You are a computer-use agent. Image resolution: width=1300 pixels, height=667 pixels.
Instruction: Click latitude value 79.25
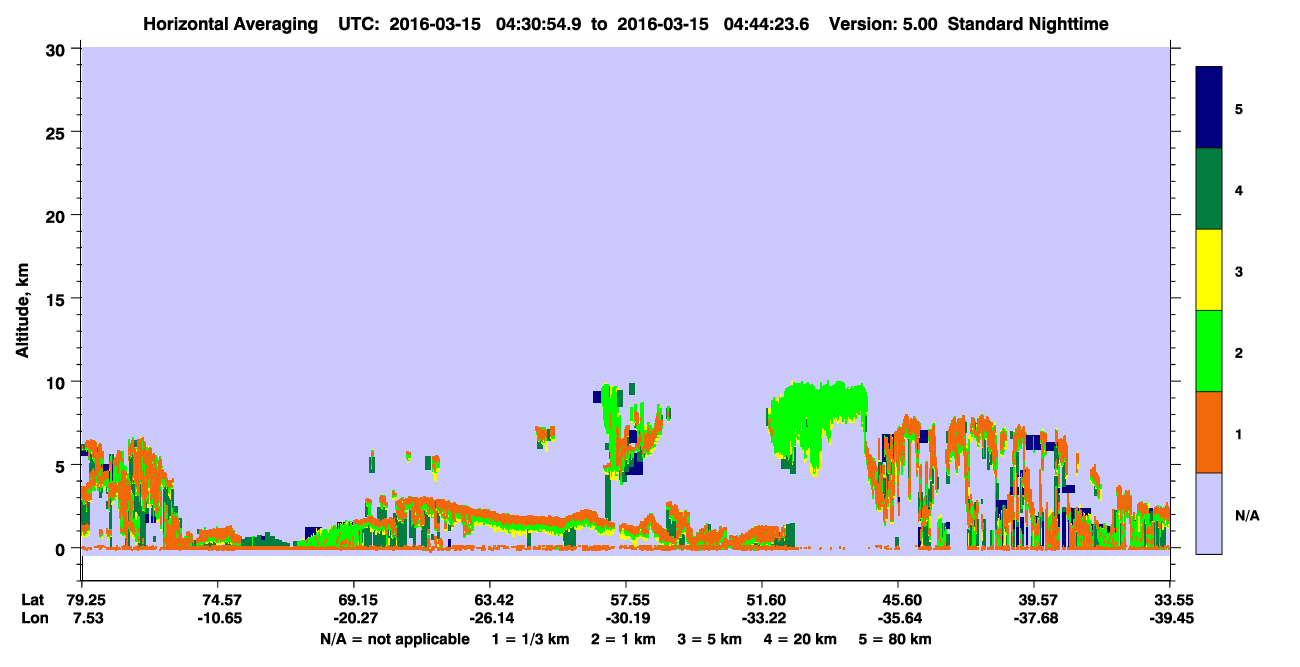[85, 600]
